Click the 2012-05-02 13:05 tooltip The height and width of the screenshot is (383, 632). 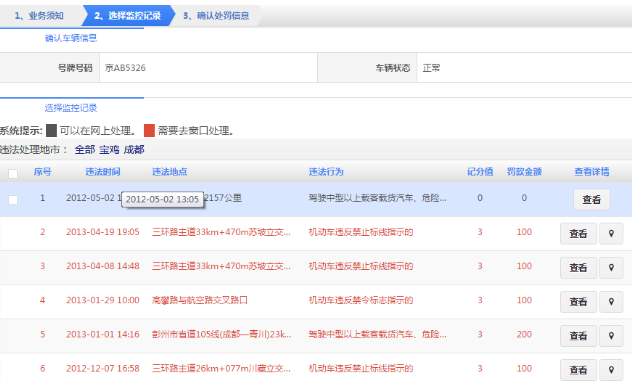point(162,200)
